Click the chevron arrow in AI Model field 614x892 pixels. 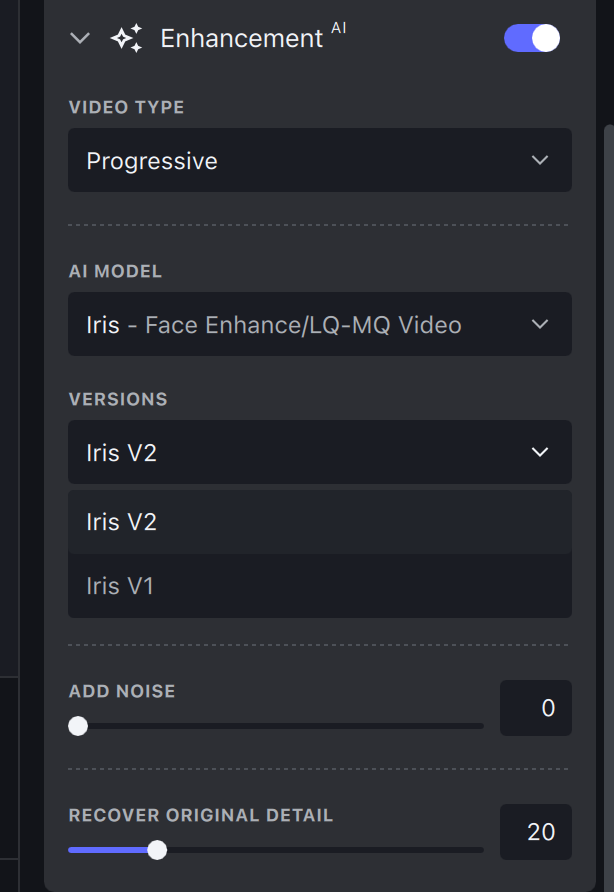click(540, 324)
